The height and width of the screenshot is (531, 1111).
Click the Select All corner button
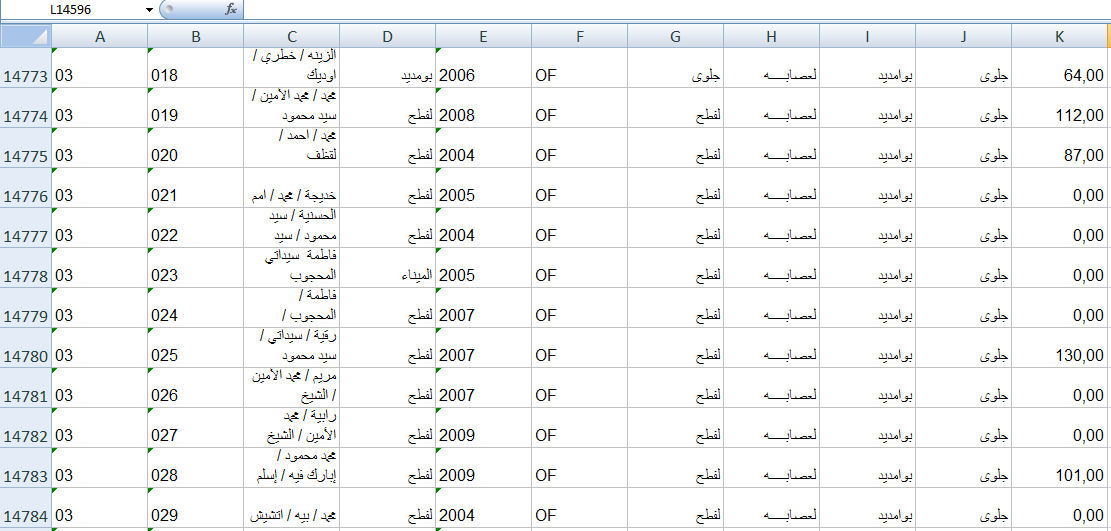coord(26,36)
